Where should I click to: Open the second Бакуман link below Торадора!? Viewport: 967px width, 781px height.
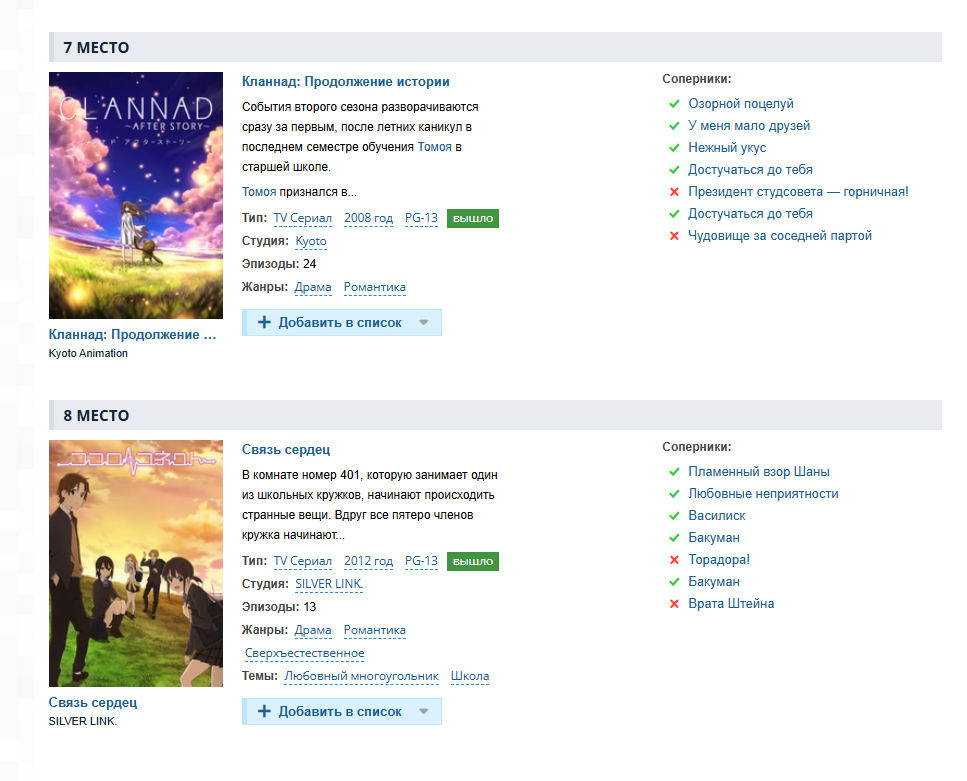714,582
